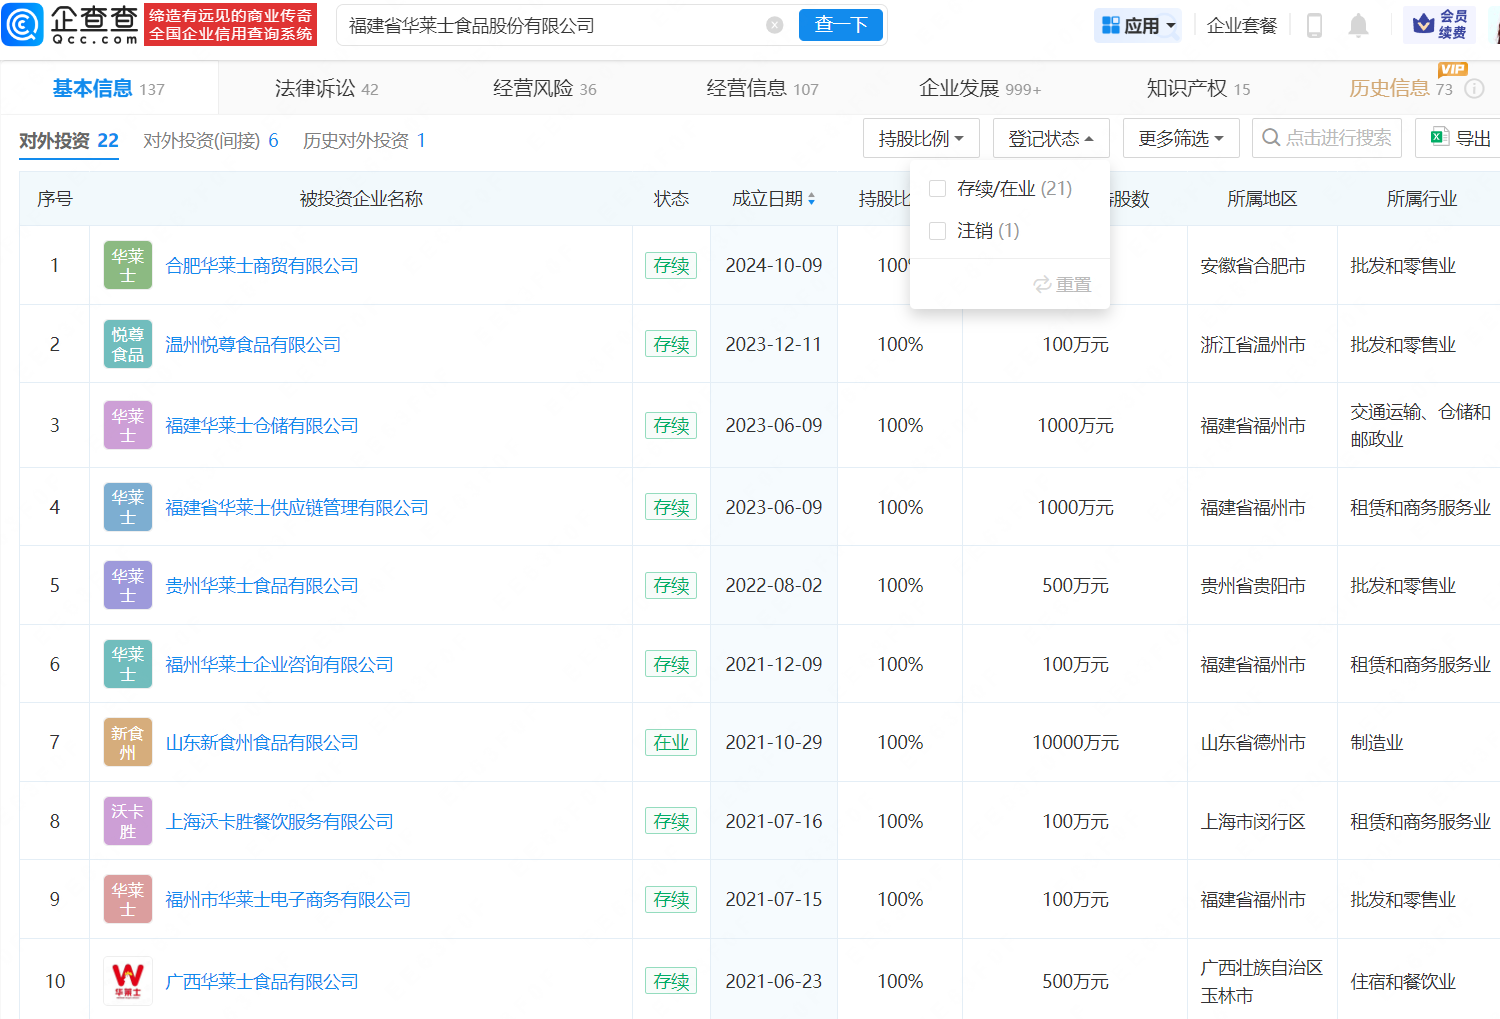The width and height of the screenshot is (1500, 1019).
Task: Click the VIP membership renewal crown icon
Action: click(1424, 25)
